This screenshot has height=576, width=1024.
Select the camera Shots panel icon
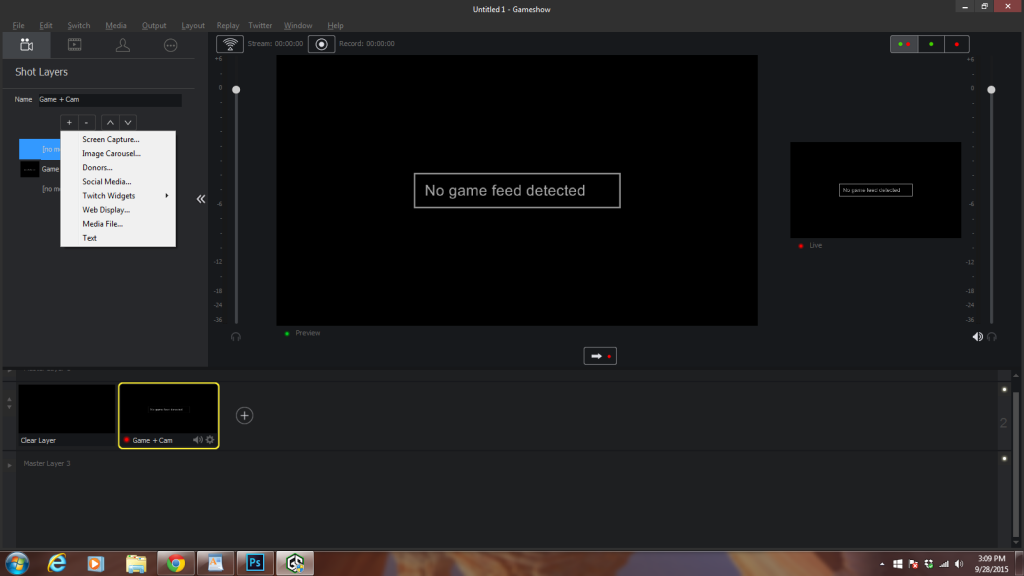click(x=25, y=44)
